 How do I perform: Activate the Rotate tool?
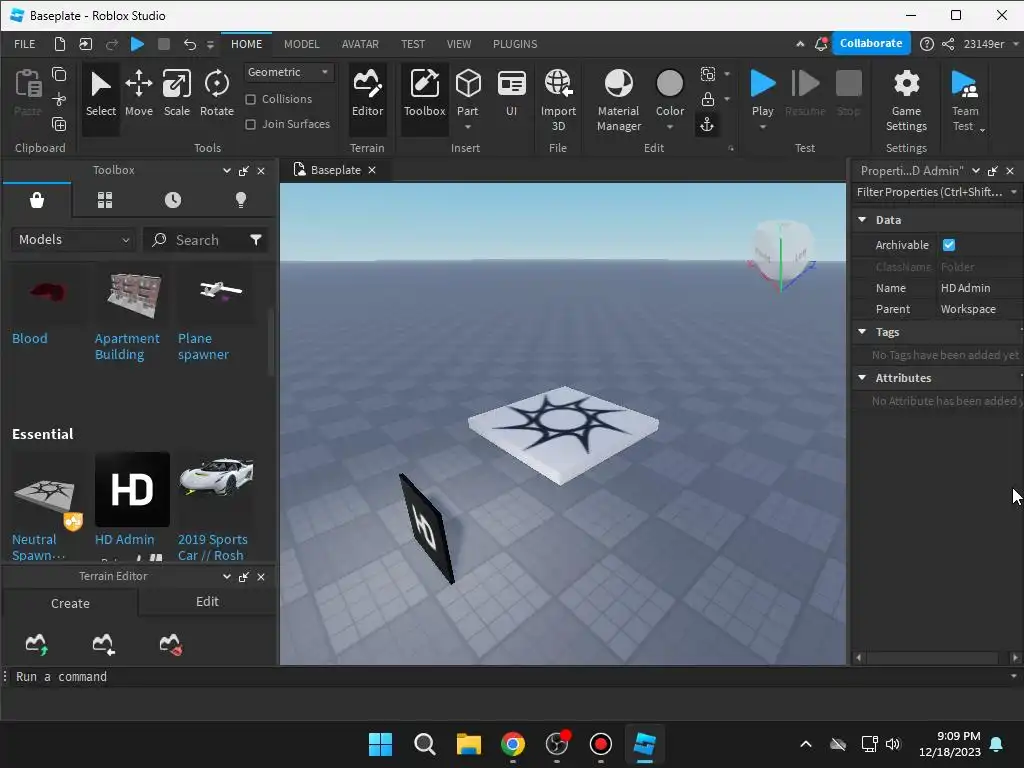pyautogui.click(x=217, y=94)
